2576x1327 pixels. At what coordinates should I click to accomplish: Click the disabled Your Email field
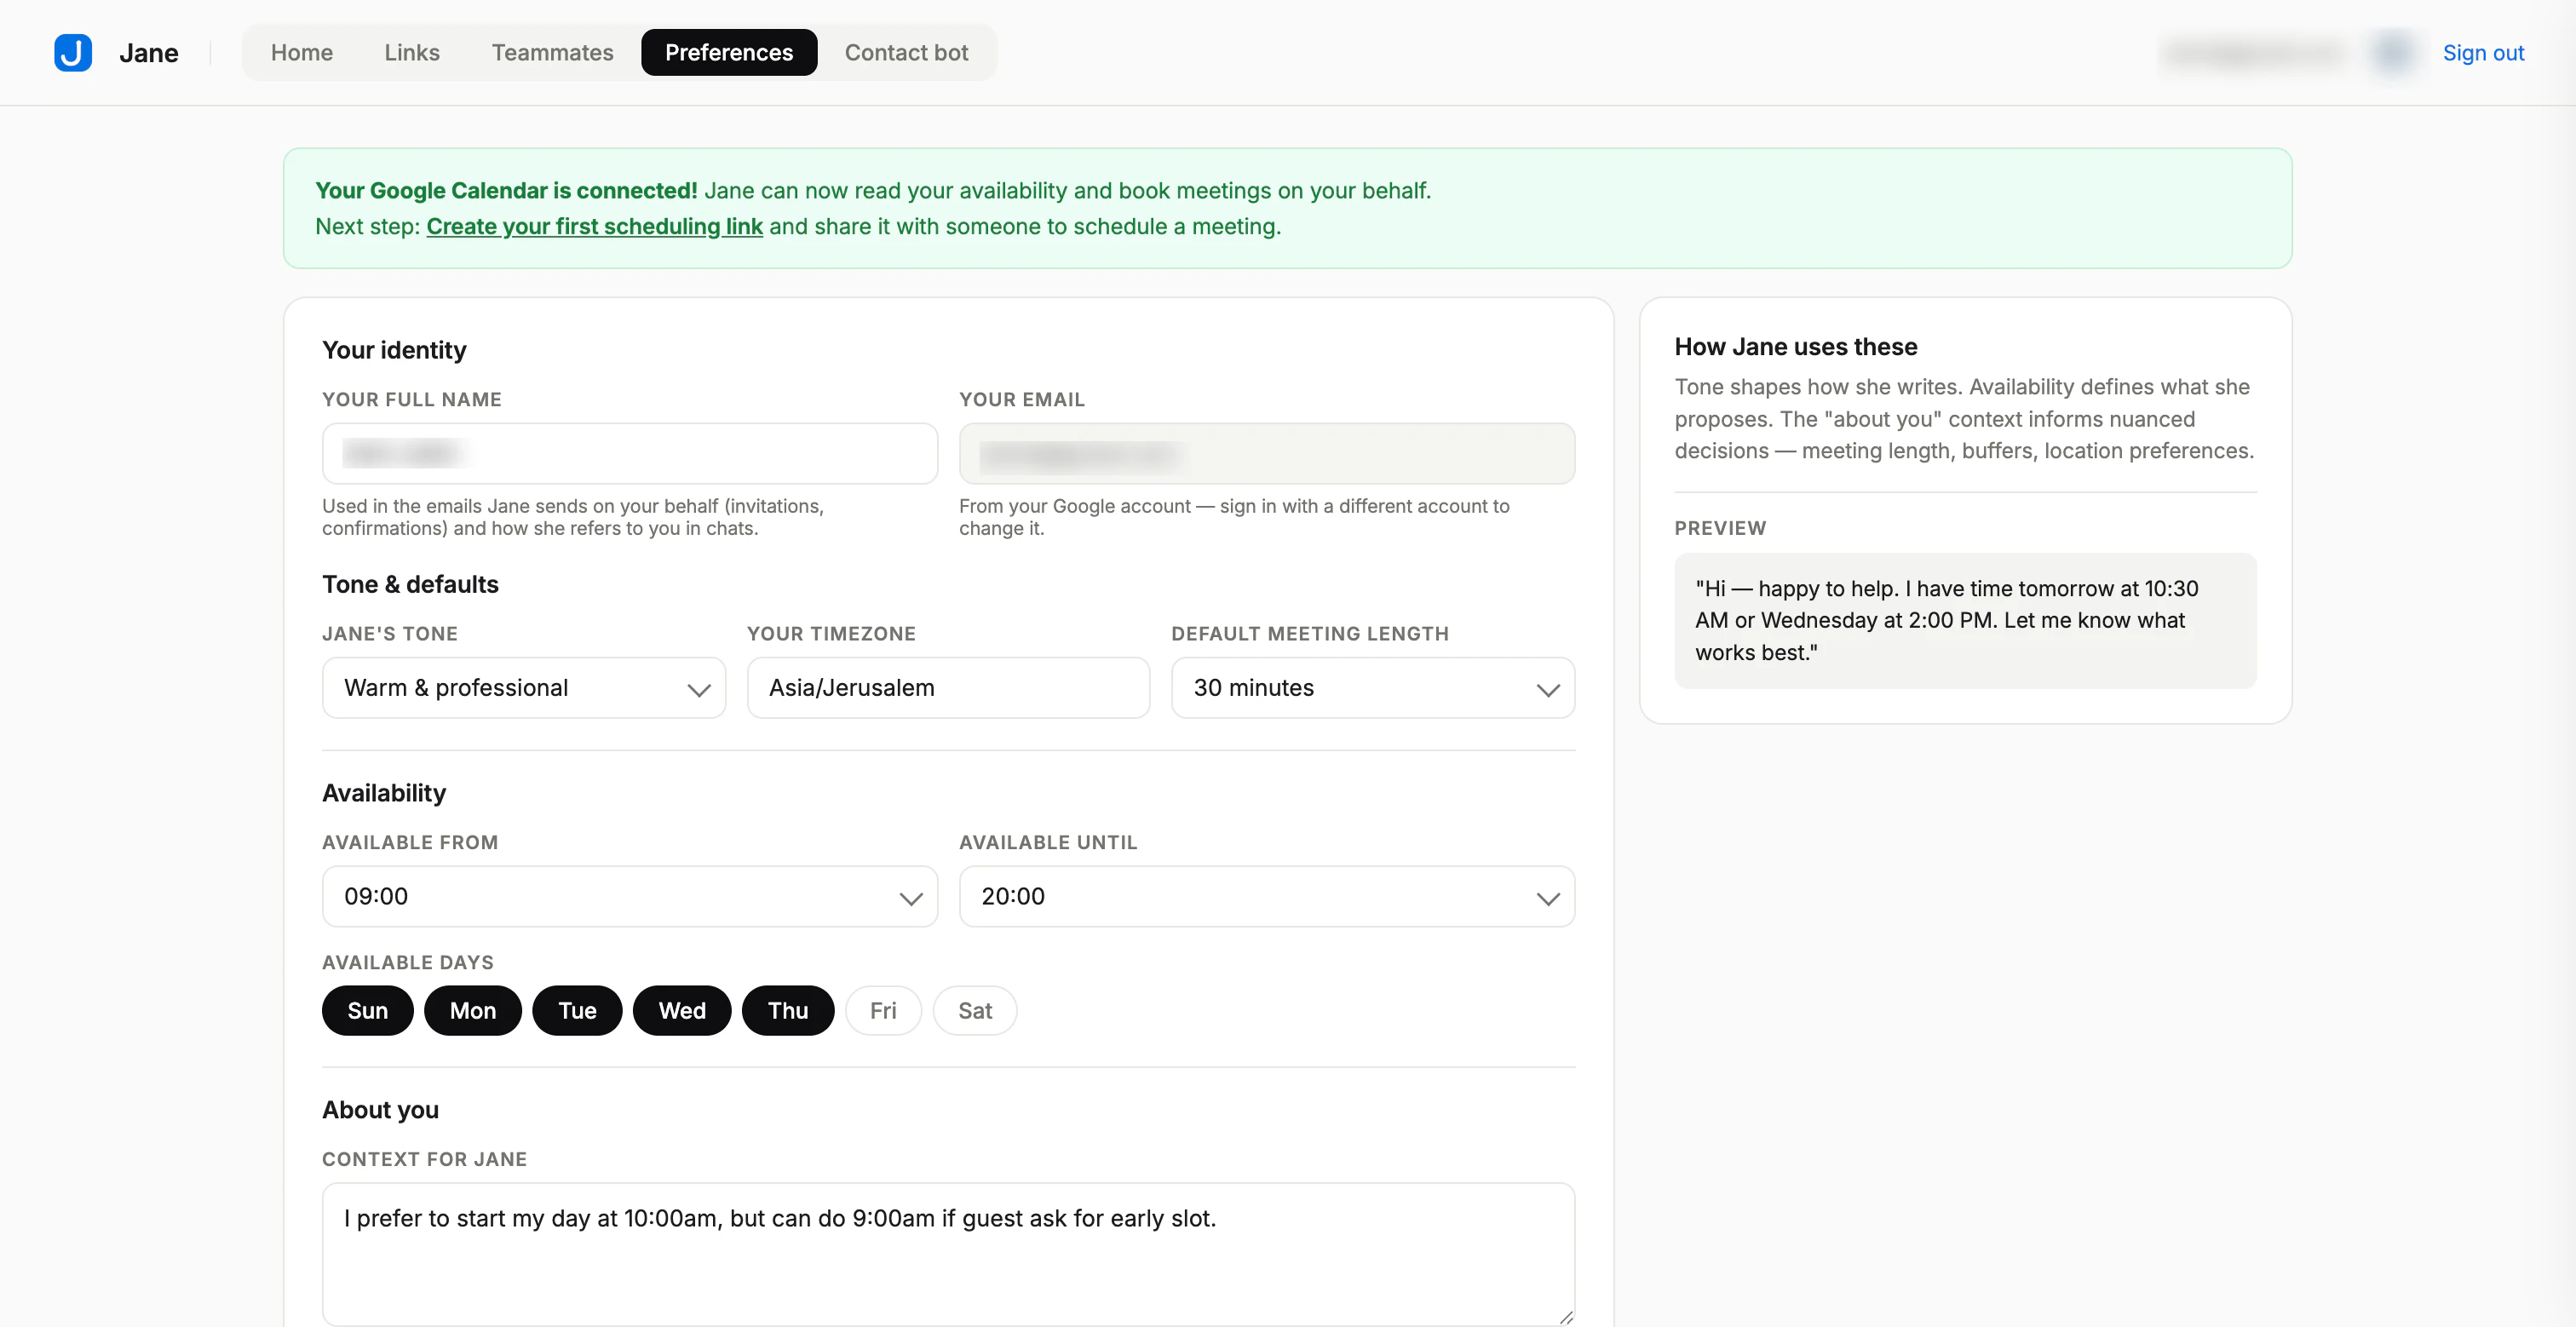click(x=1267, y=453)
